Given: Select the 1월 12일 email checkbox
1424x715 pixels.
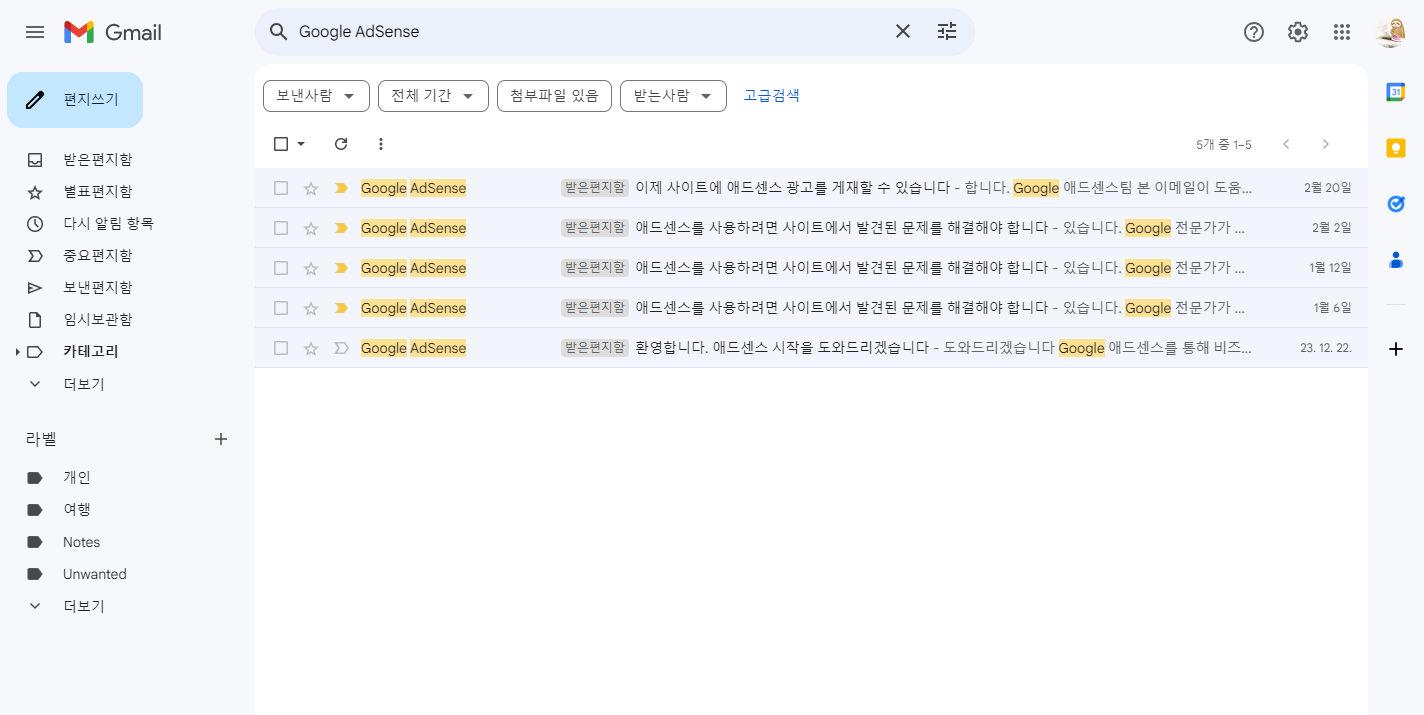Looking at the screenshot, I should tap(281, 268).
